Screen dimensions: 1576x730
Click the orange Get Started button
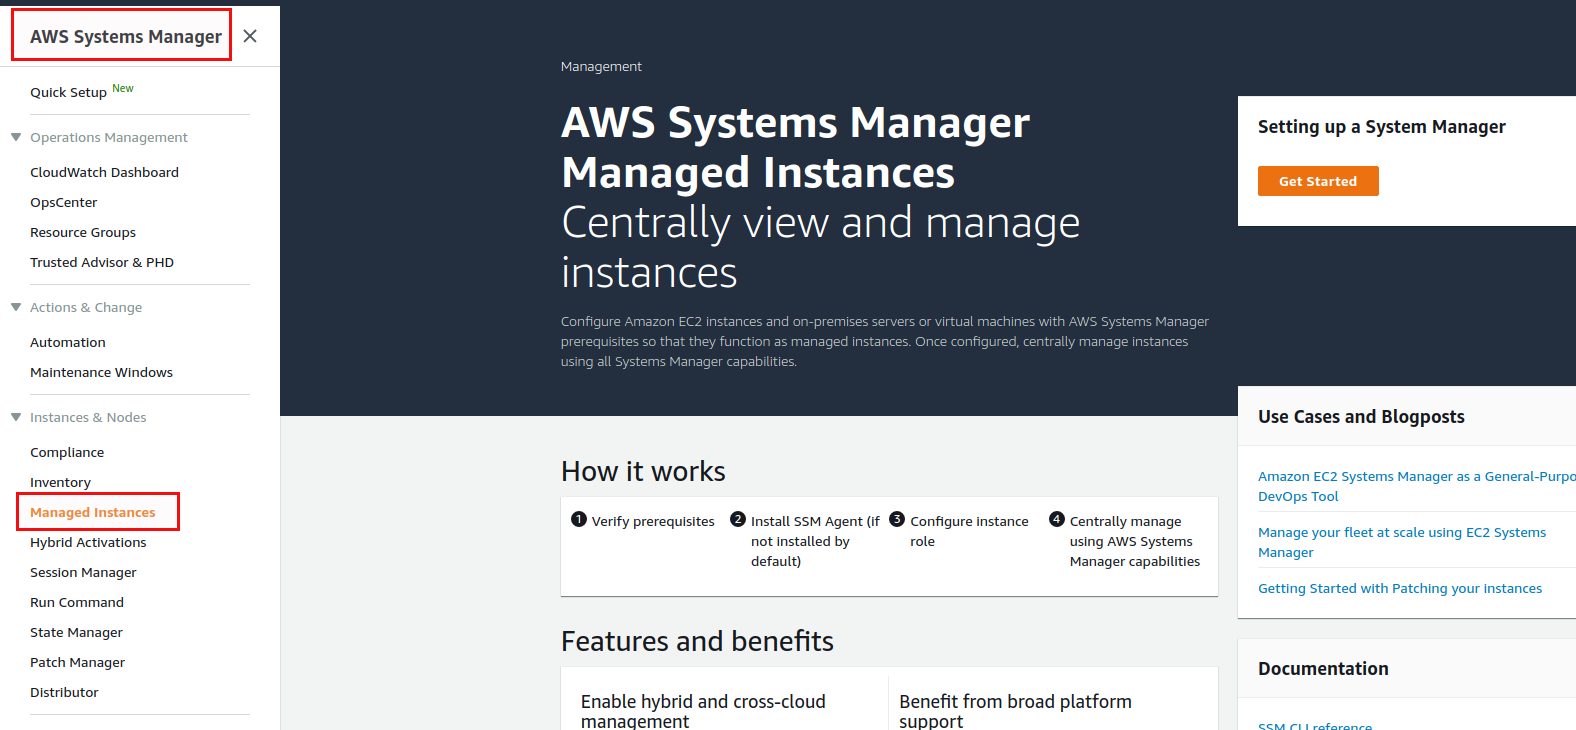coord(1318,181)
